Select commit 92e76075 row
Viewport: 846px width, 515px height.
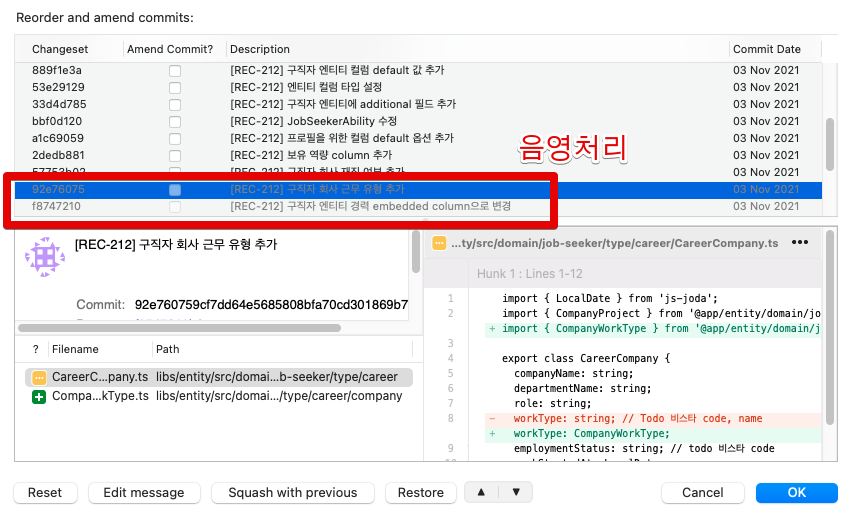[x=418, y=189]
